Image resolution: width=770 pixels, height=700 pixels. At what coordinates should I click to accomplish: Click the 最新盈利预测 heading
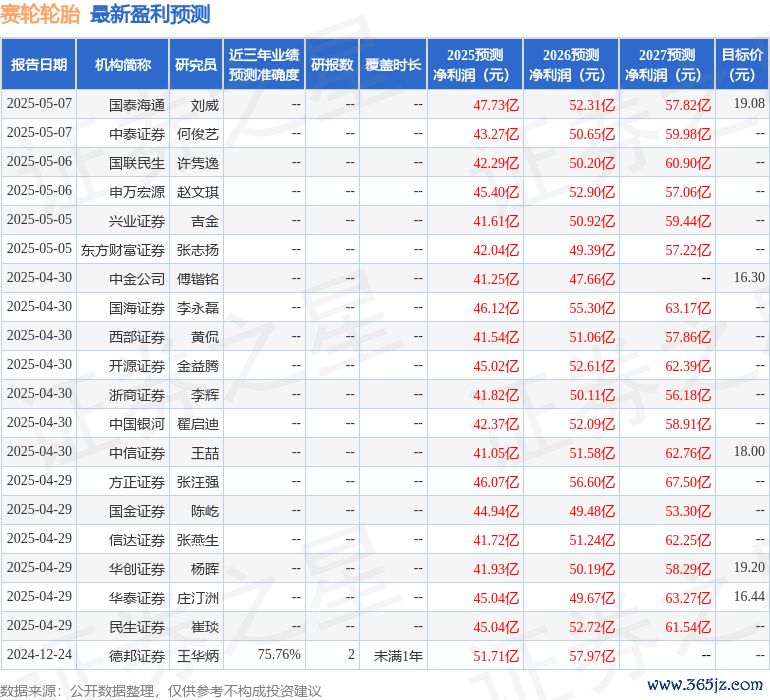(x=150, y=15)
